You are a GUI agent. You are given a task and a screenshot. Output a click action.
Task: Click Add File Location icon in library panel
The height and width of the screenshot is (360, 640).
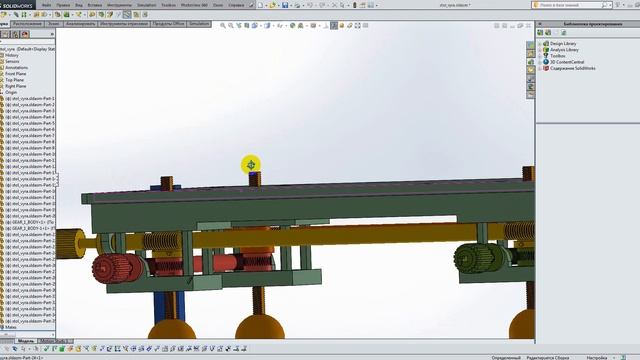pyautogui.click(x=548, y=32)
